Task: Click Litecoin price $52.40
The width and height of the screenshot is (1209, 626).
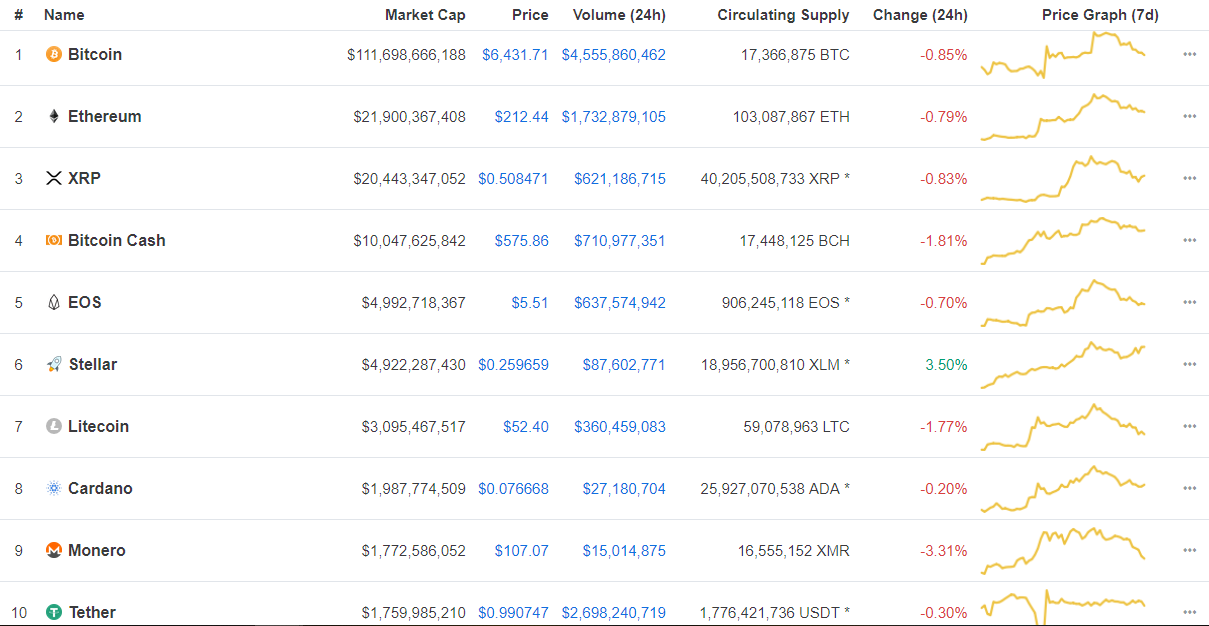Action: 526,427
